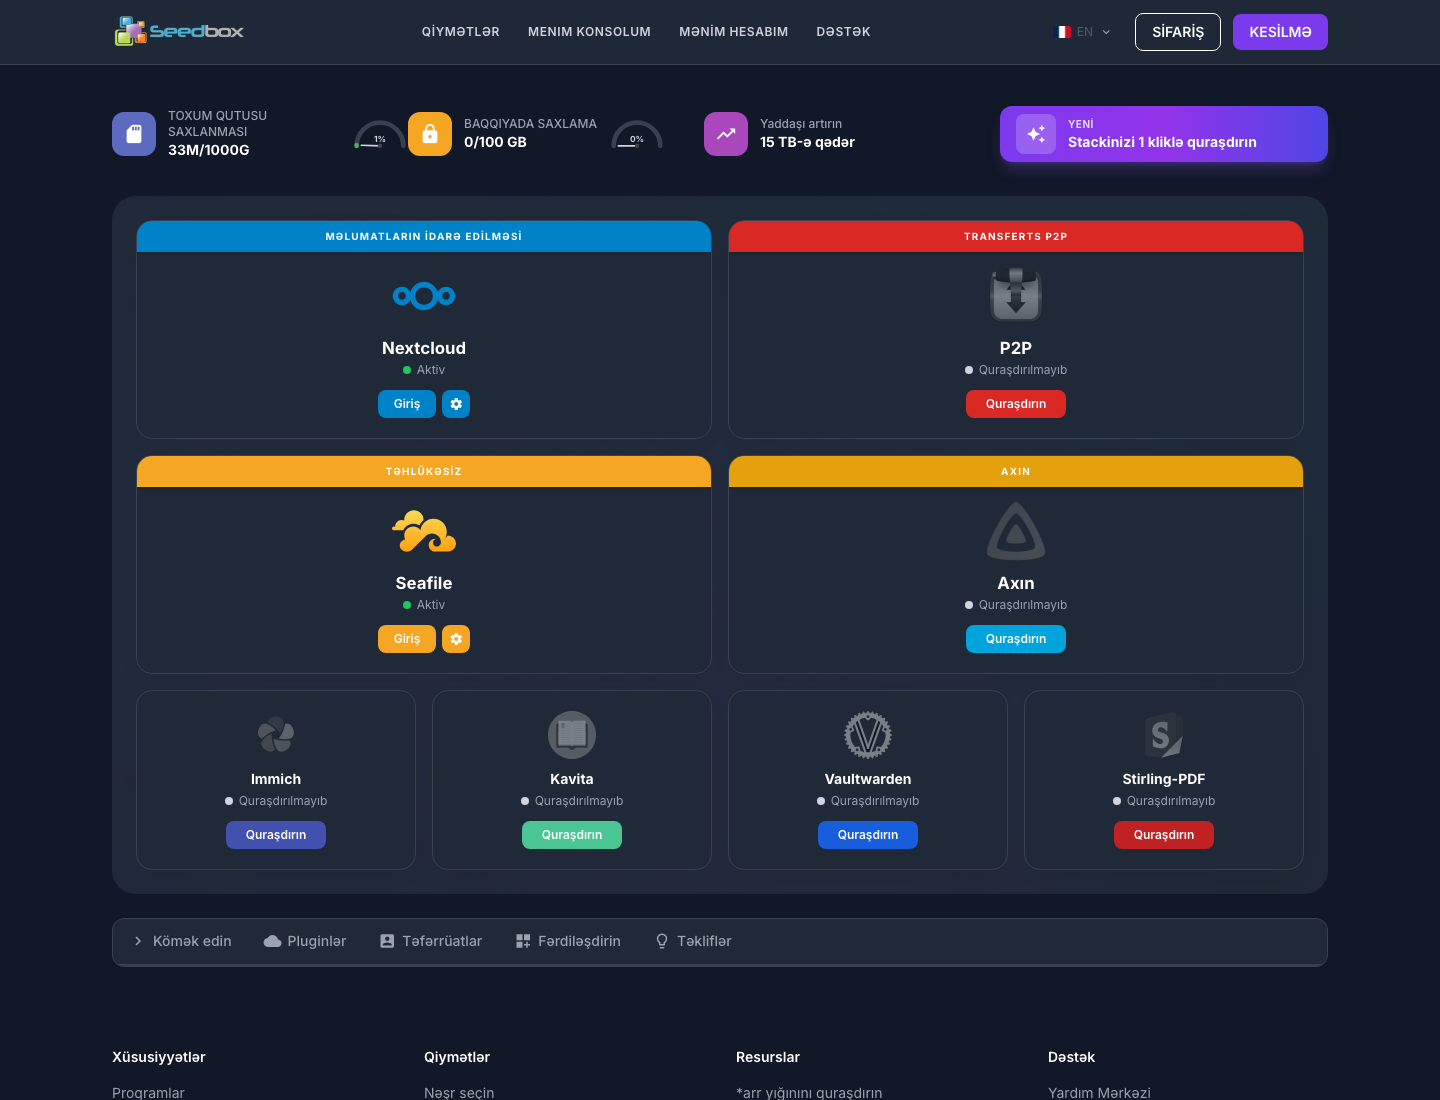Switch to the Təkliflər tab

click(693, 941)
